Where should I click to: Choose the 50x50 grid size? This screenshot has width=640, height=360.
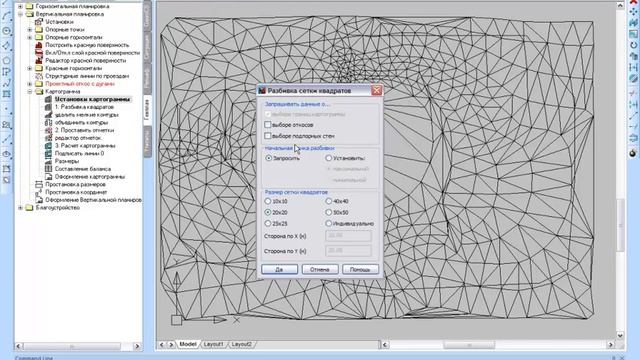(329, 212)
